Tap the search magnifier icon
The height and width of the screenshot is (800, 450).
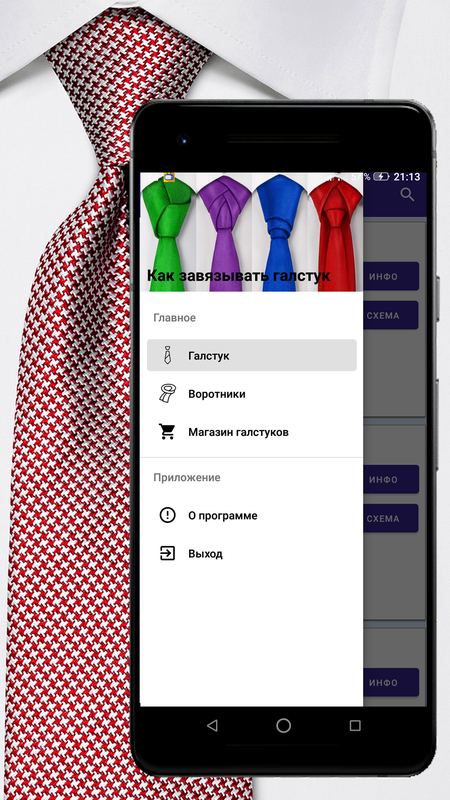click(x=407, y=194)
